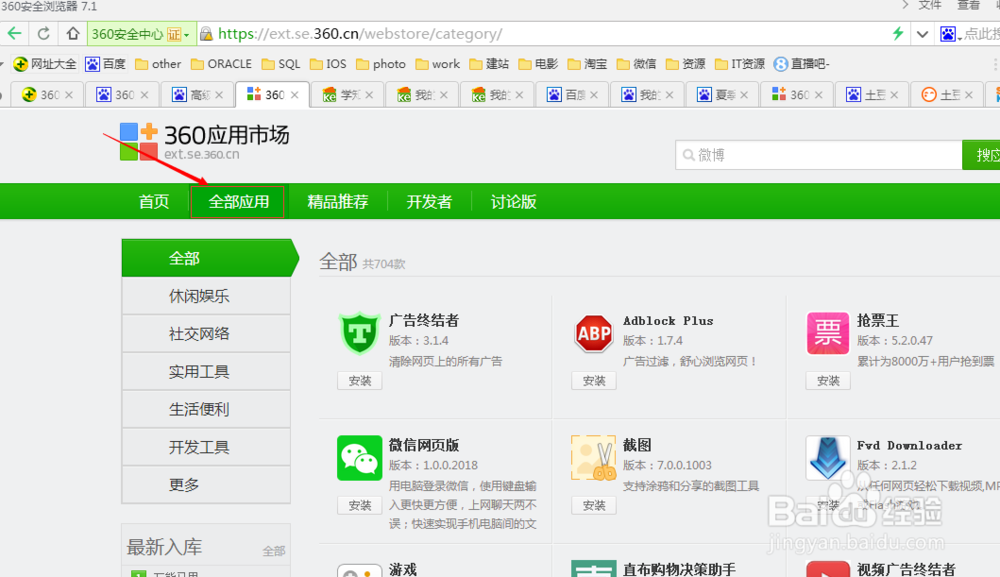Select the 实用工具 category

(206, 371)
